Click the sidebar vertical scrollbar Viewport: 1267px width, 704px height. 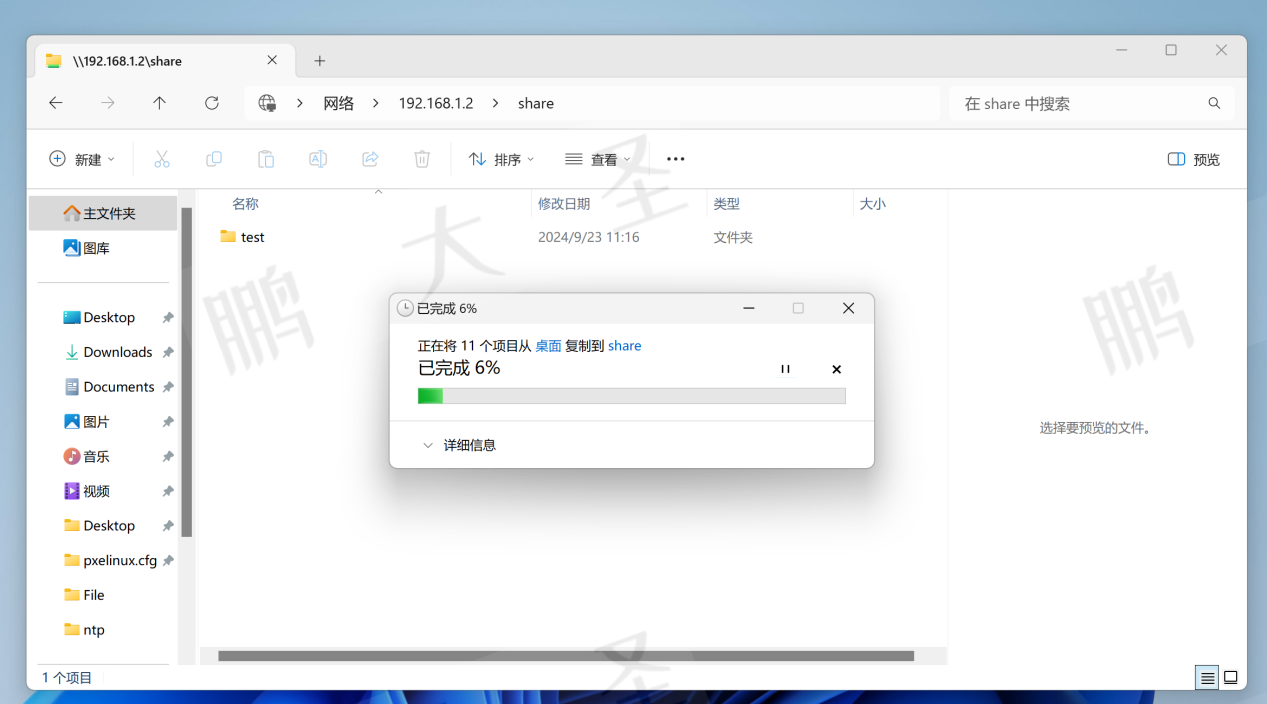click(187, 372)
